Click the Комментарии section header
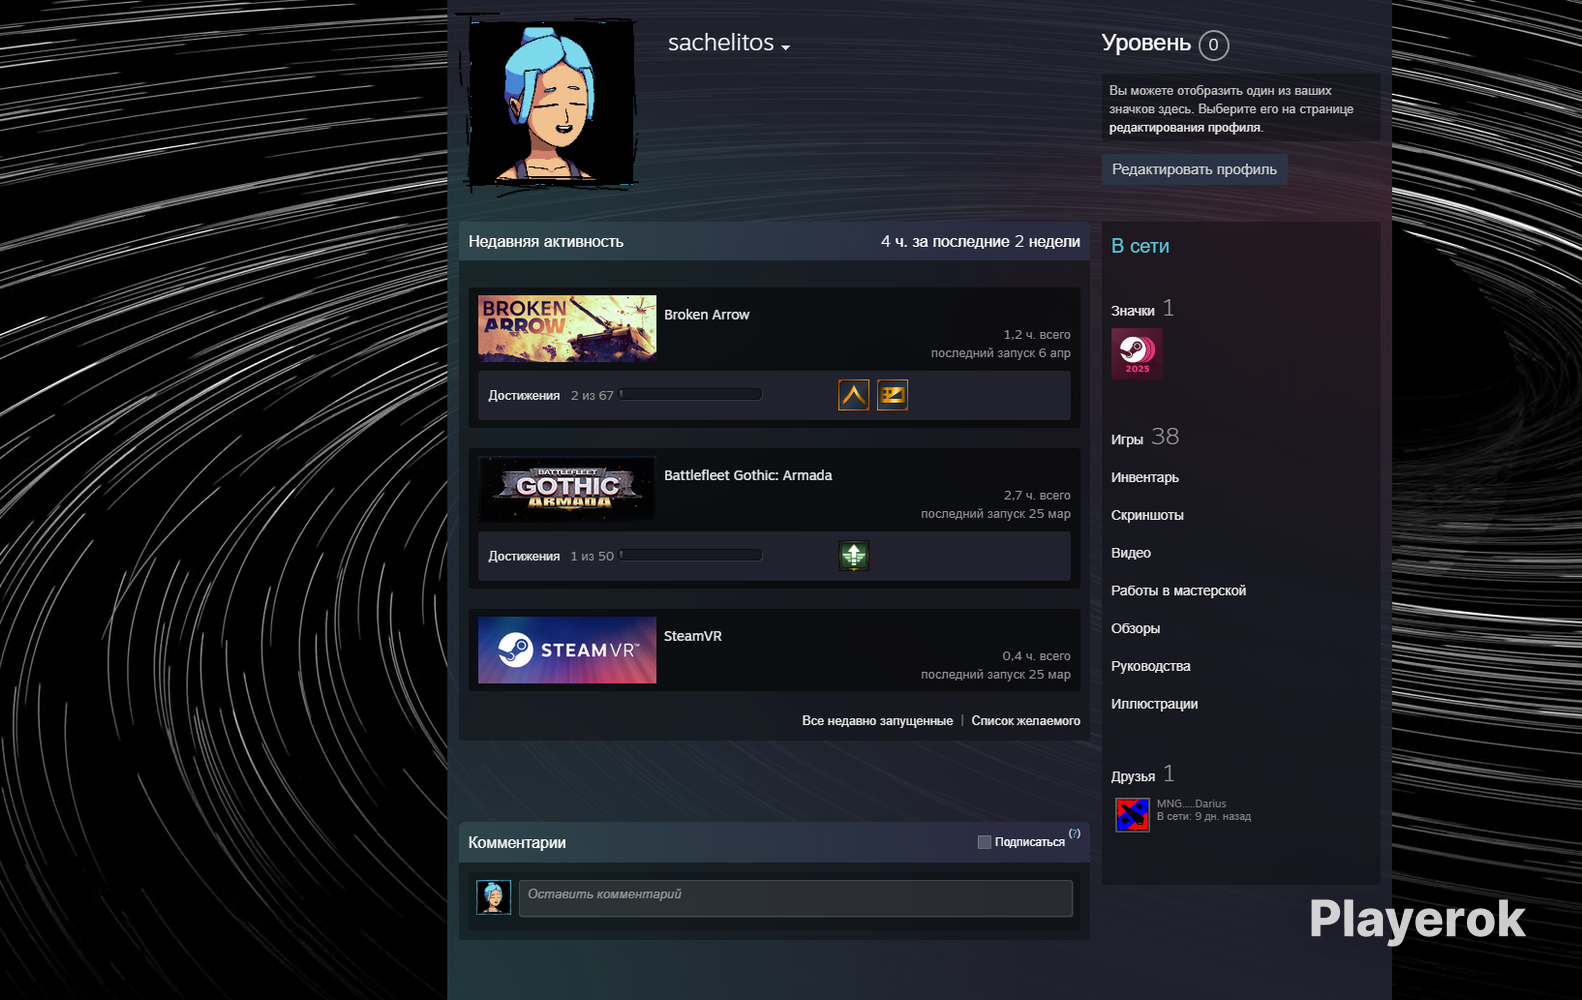The height and width of the screenshot is (1000, 1582). pyautogui.click(x=517, y=843)
